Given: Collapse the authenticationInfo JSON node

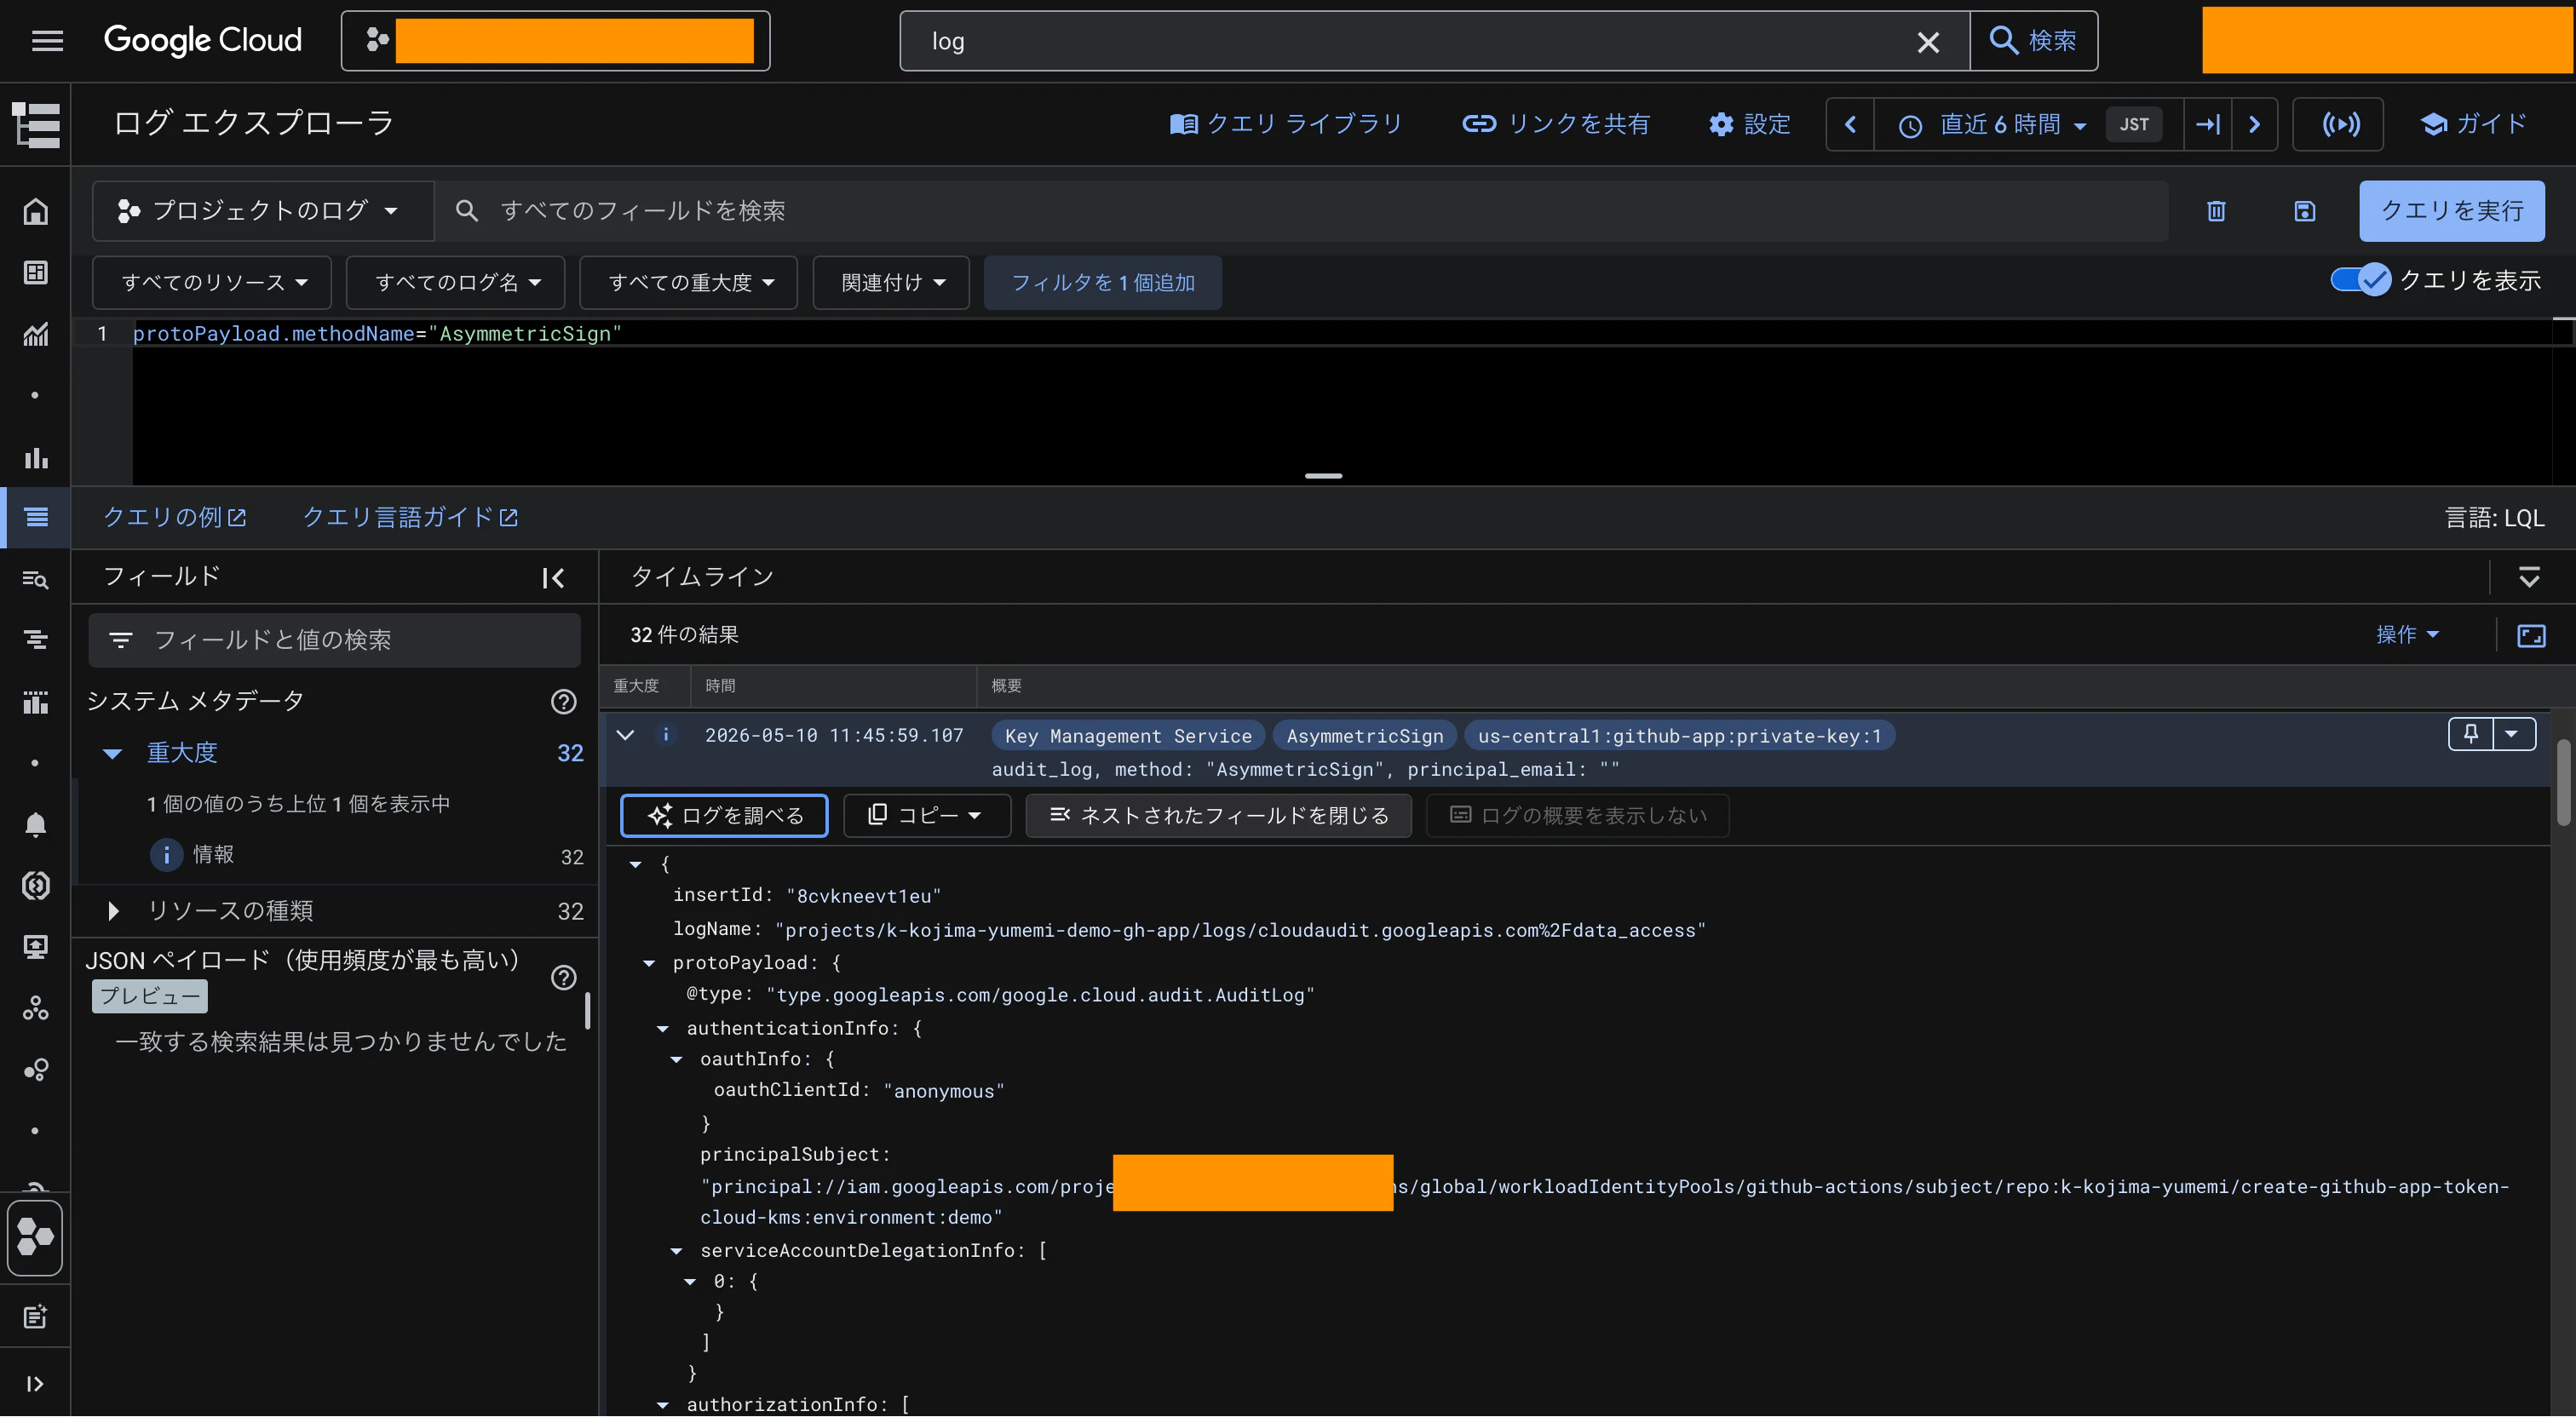Looking at the screenshot, I should tap(662, 1028).
